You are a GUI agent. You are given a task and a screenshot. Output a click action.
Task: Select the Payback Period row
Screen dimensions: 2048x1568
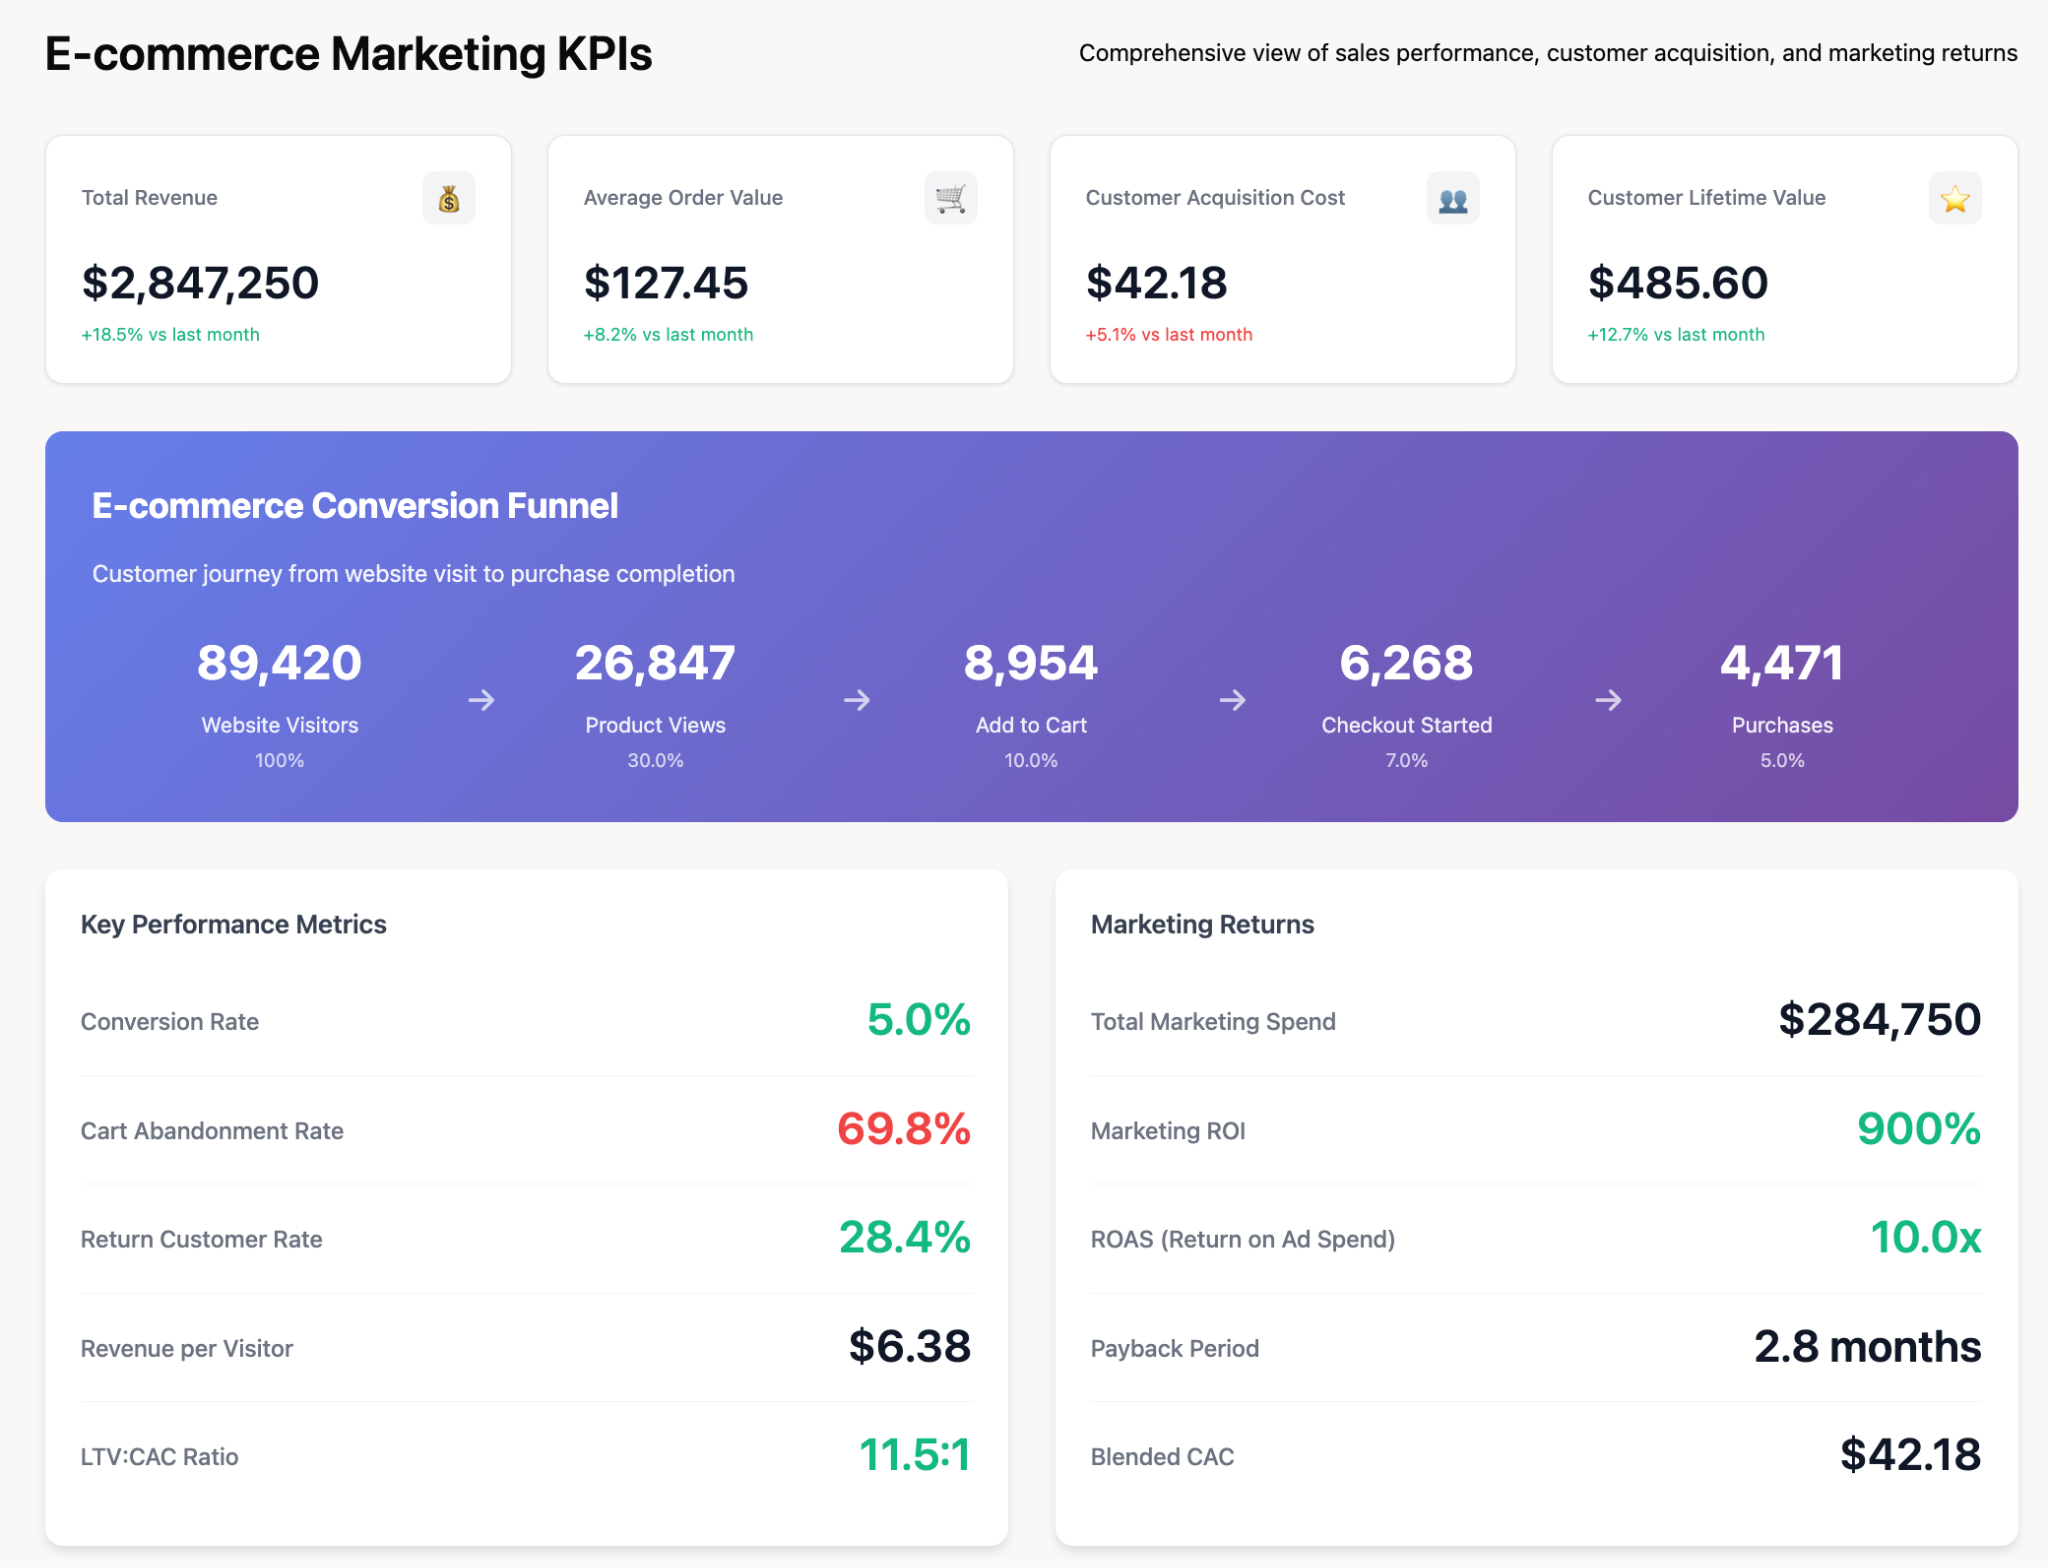(1175, 1347)
